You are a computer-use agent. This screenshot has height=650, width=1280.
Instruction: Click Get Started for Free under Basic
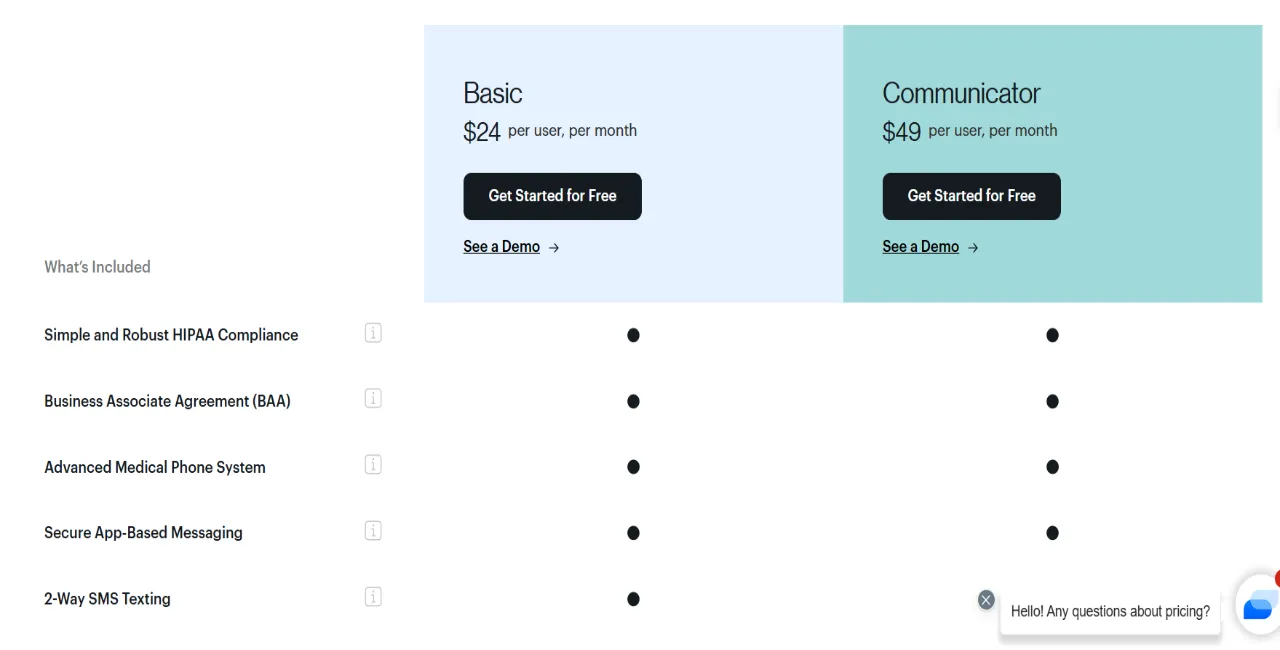pos(552,196)
